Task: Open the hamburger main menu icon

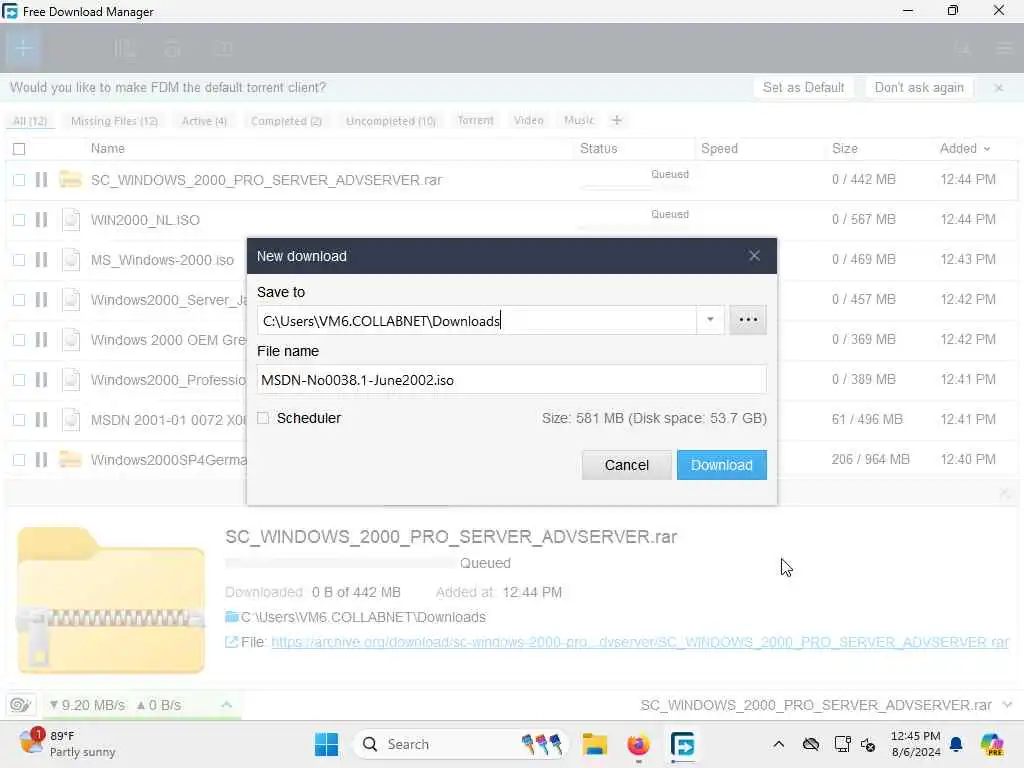Action: click(1004, 48)
